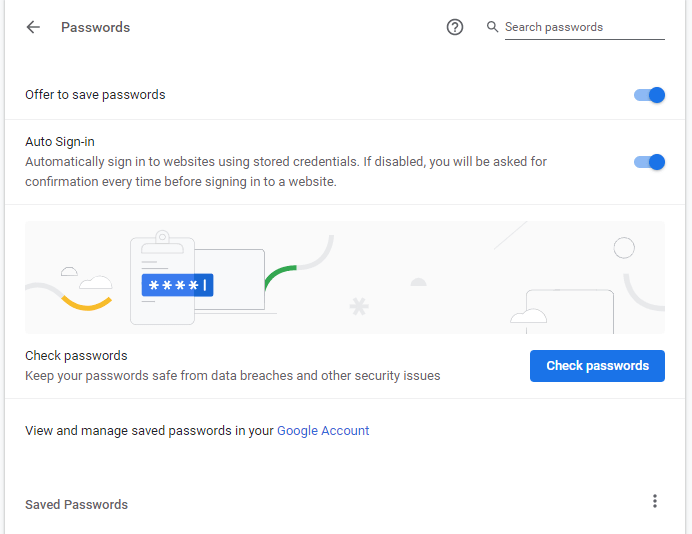Click the Offer to save passwords label
The image size is (692, 534).
tap(95, 95)
